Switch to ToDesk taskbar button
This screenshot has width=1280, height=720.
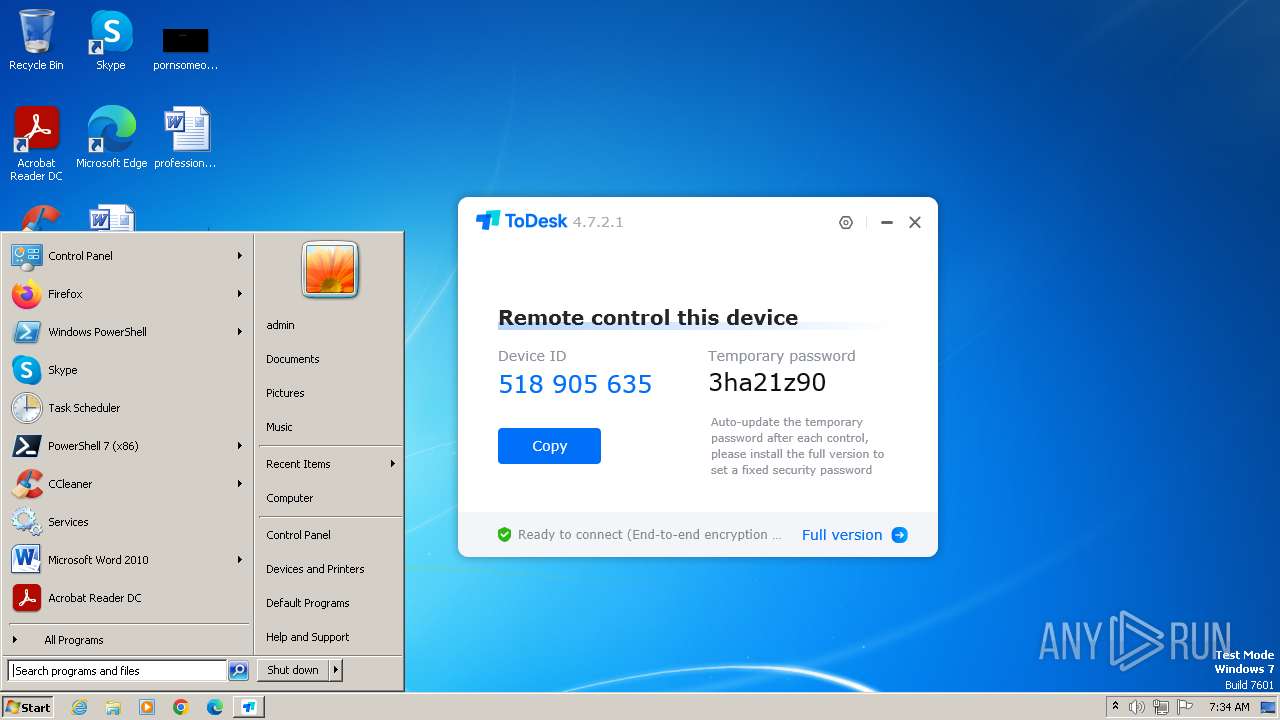pos(249,707)
